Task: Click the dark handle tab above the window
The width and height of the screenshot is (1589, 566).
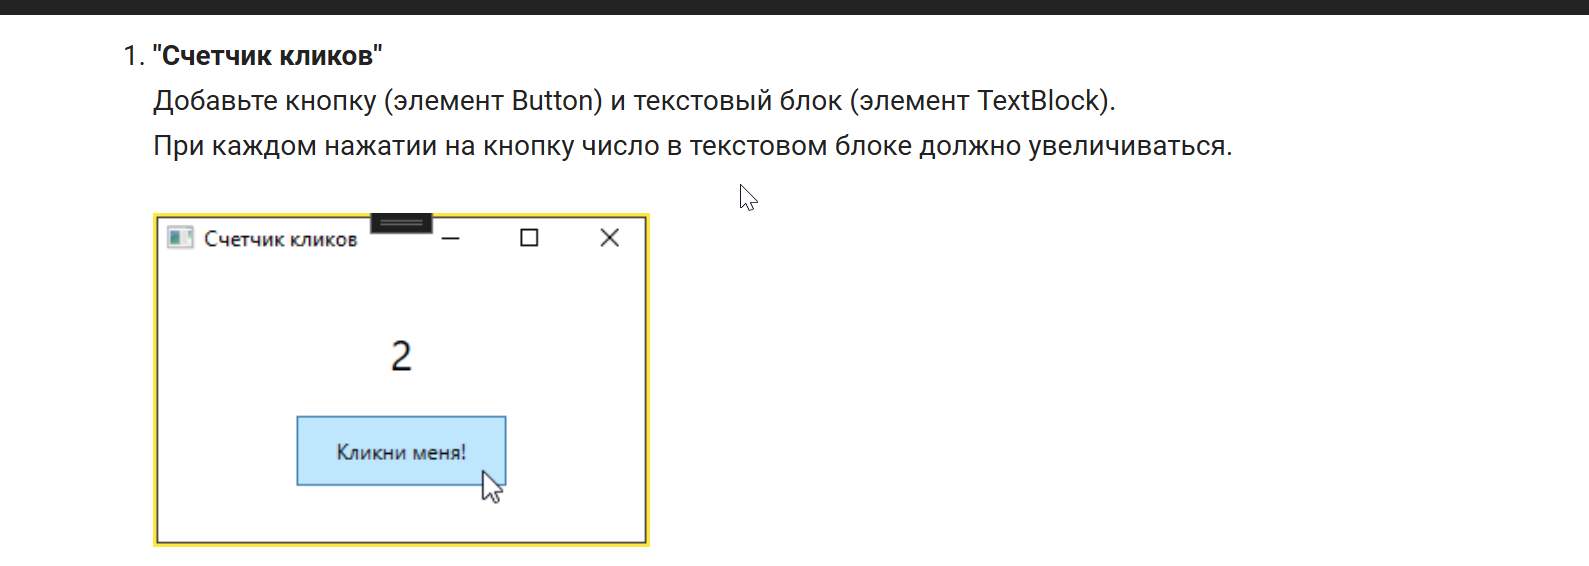Action: [x=401, y=223]
